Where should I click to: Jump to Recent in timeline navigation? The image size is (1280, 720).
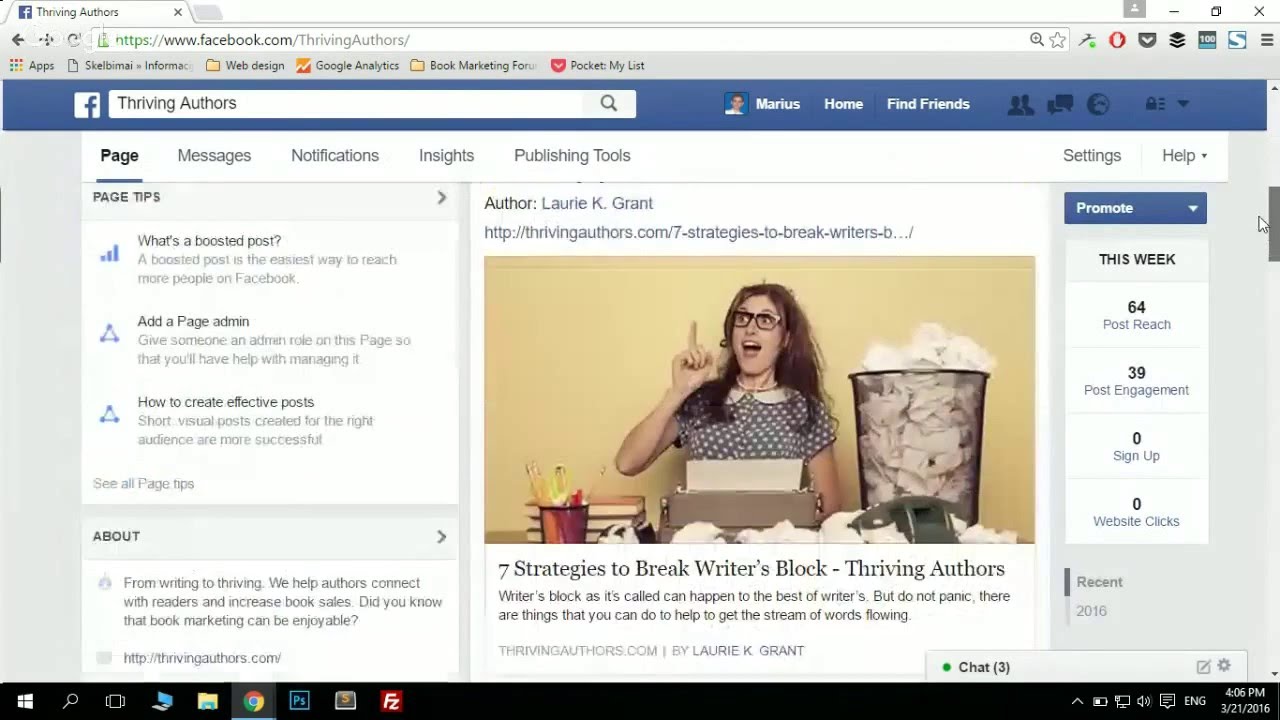pos(1099,582)
